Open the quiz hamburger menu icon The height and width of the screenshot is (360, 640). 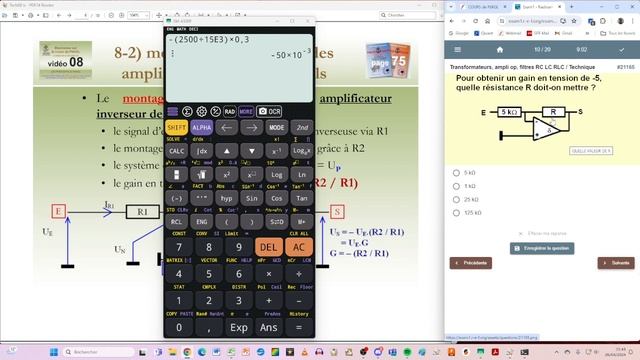pyautogui.click(x=457, y=49)
